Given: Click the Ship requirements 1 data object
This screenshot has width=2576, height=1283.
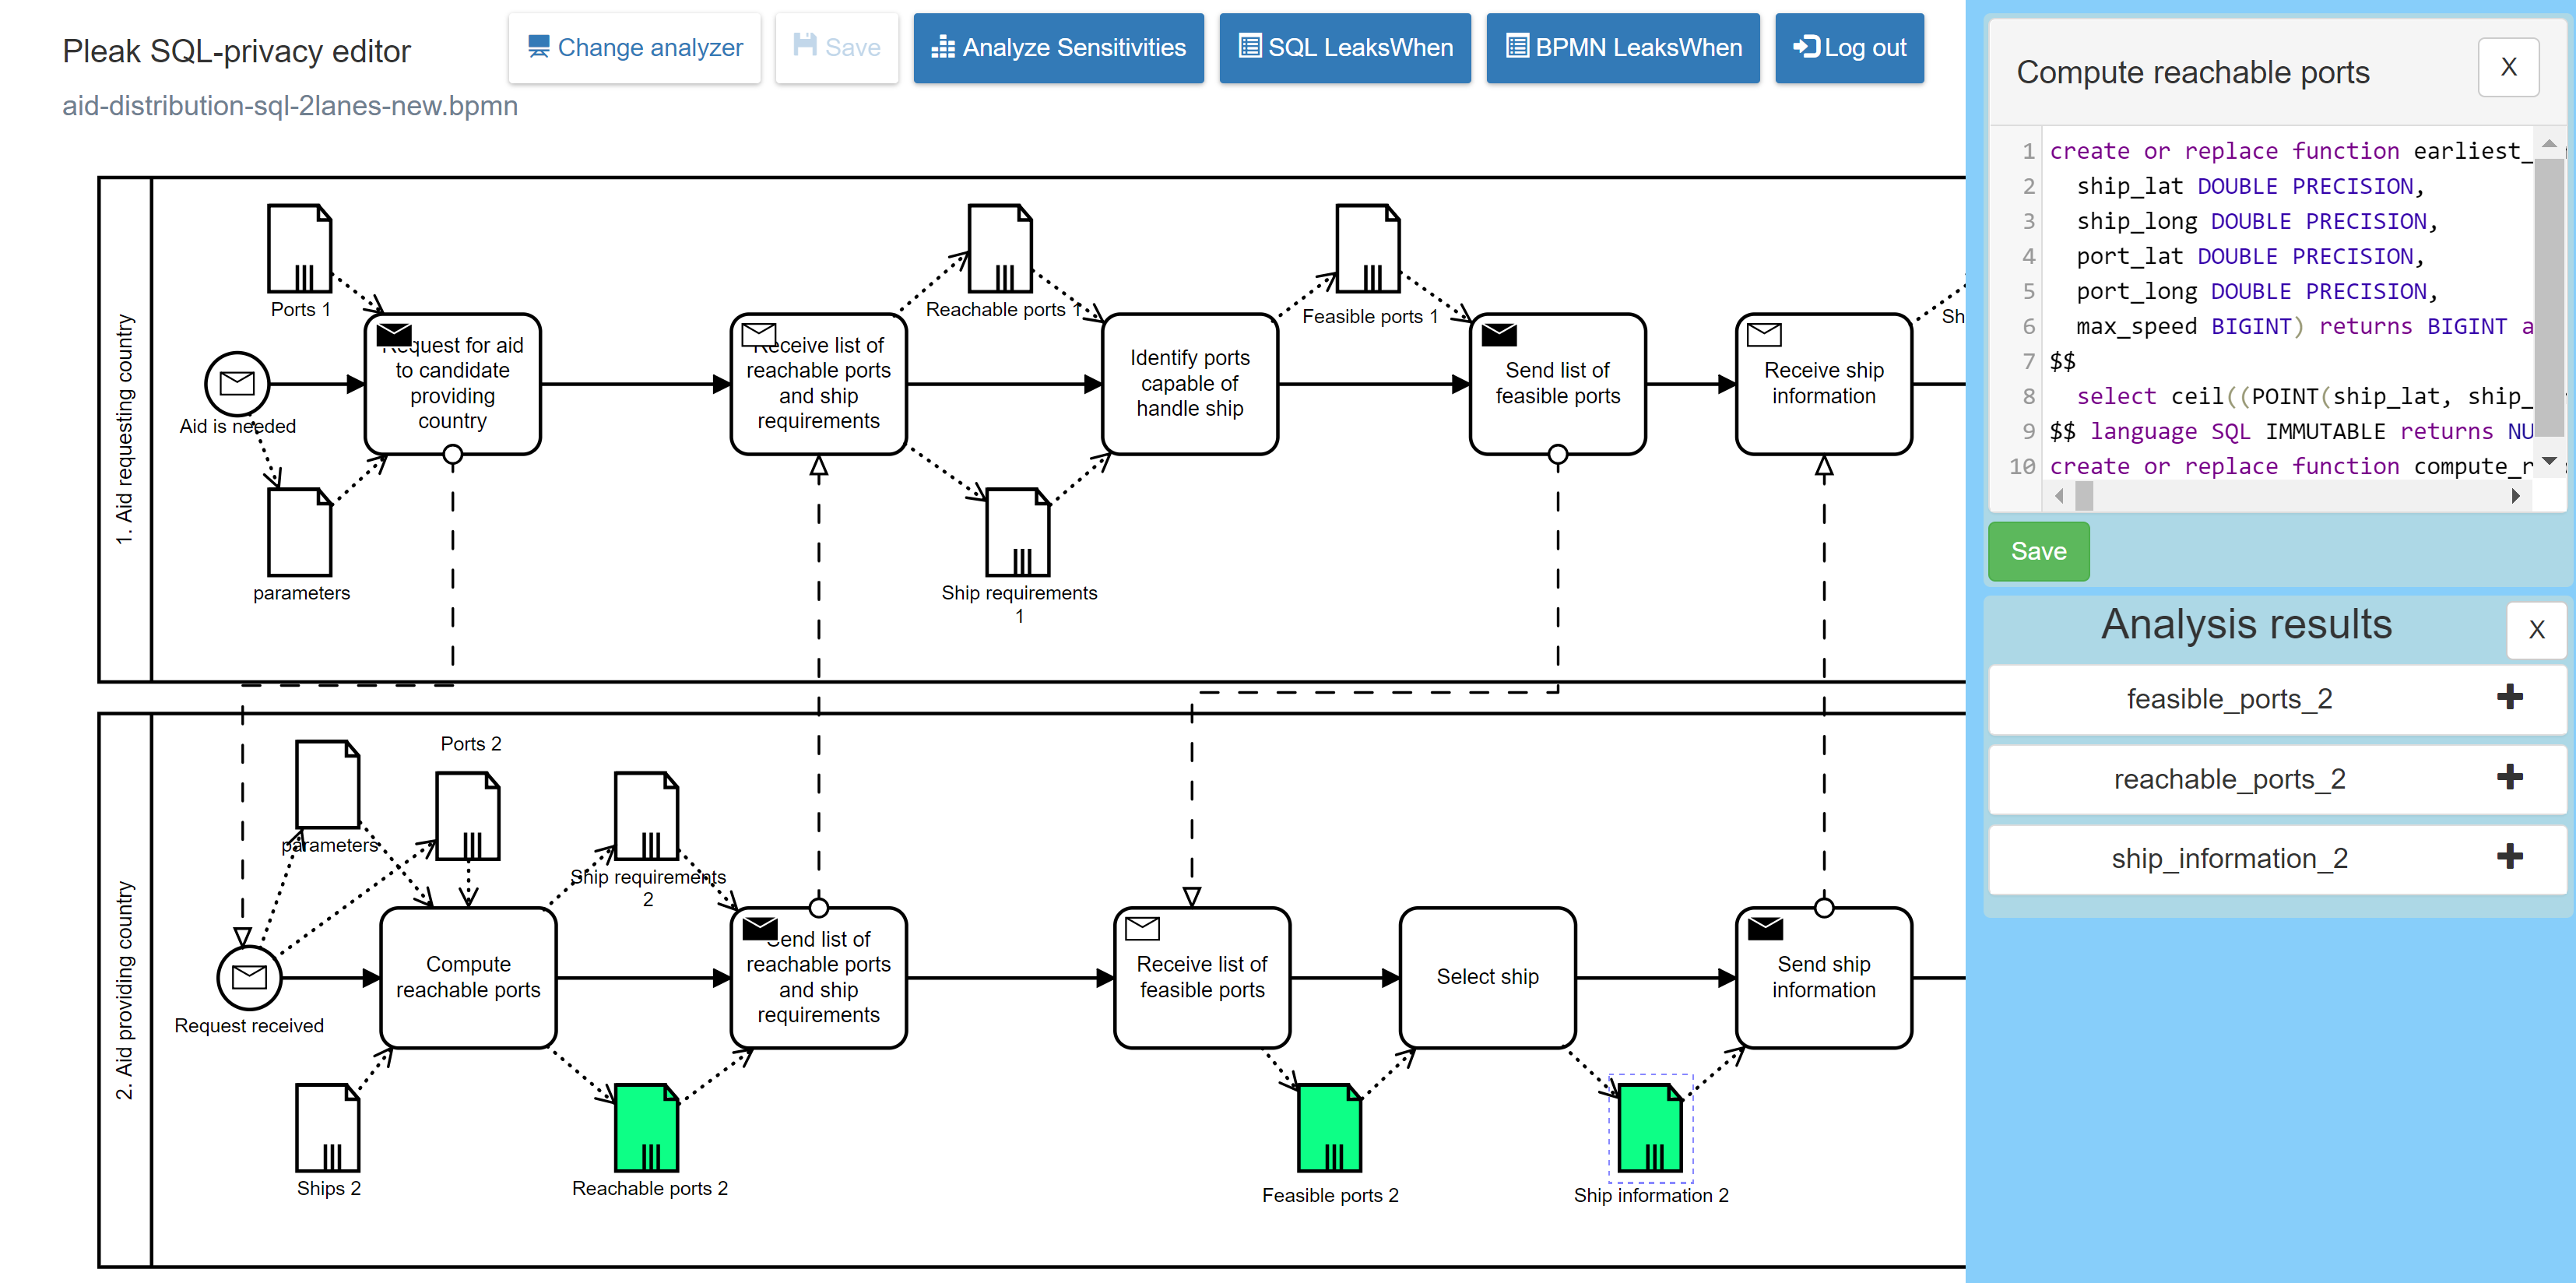Looking at the screenshot, I should (x=1017, y=532).
